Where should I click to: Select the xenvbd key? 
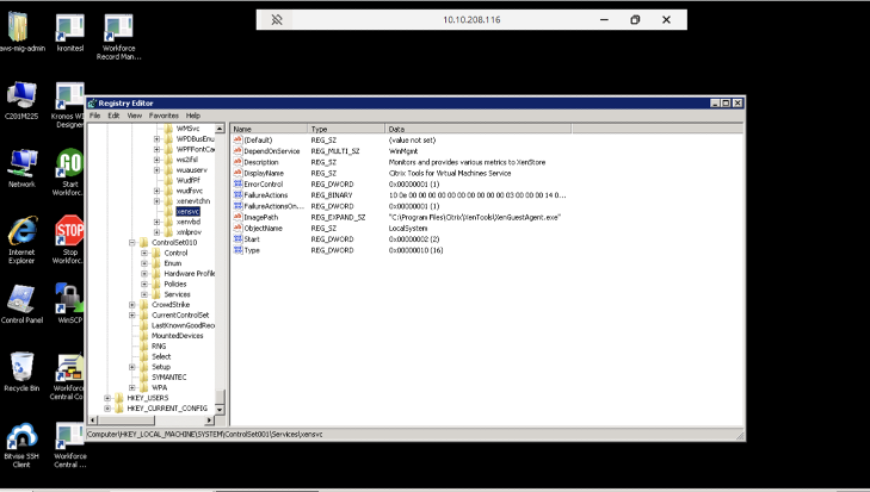(x=188, y=222)
